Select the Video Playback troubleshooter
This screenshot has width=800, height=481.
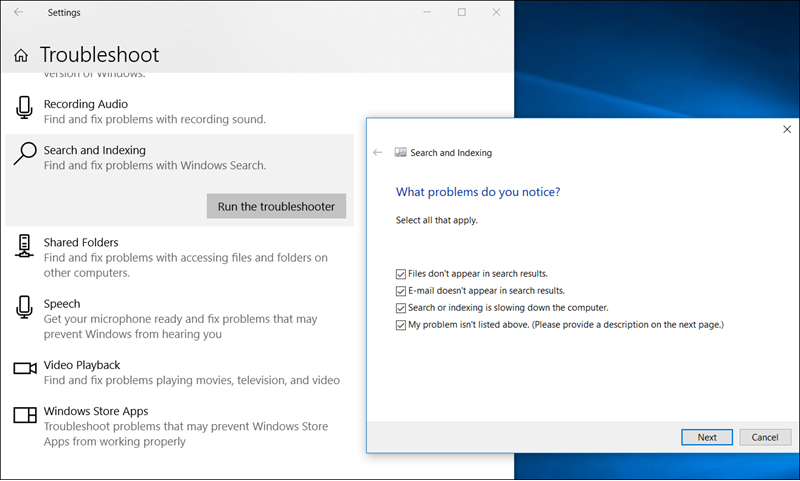coord(179,372)
